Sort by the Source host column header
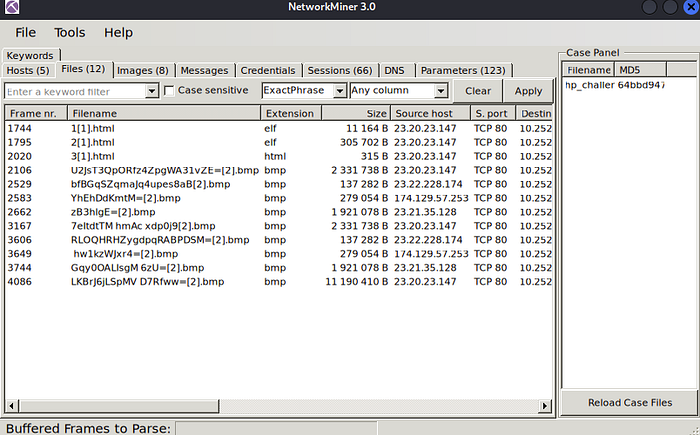 pyautogui.click(x=430, y=113)
